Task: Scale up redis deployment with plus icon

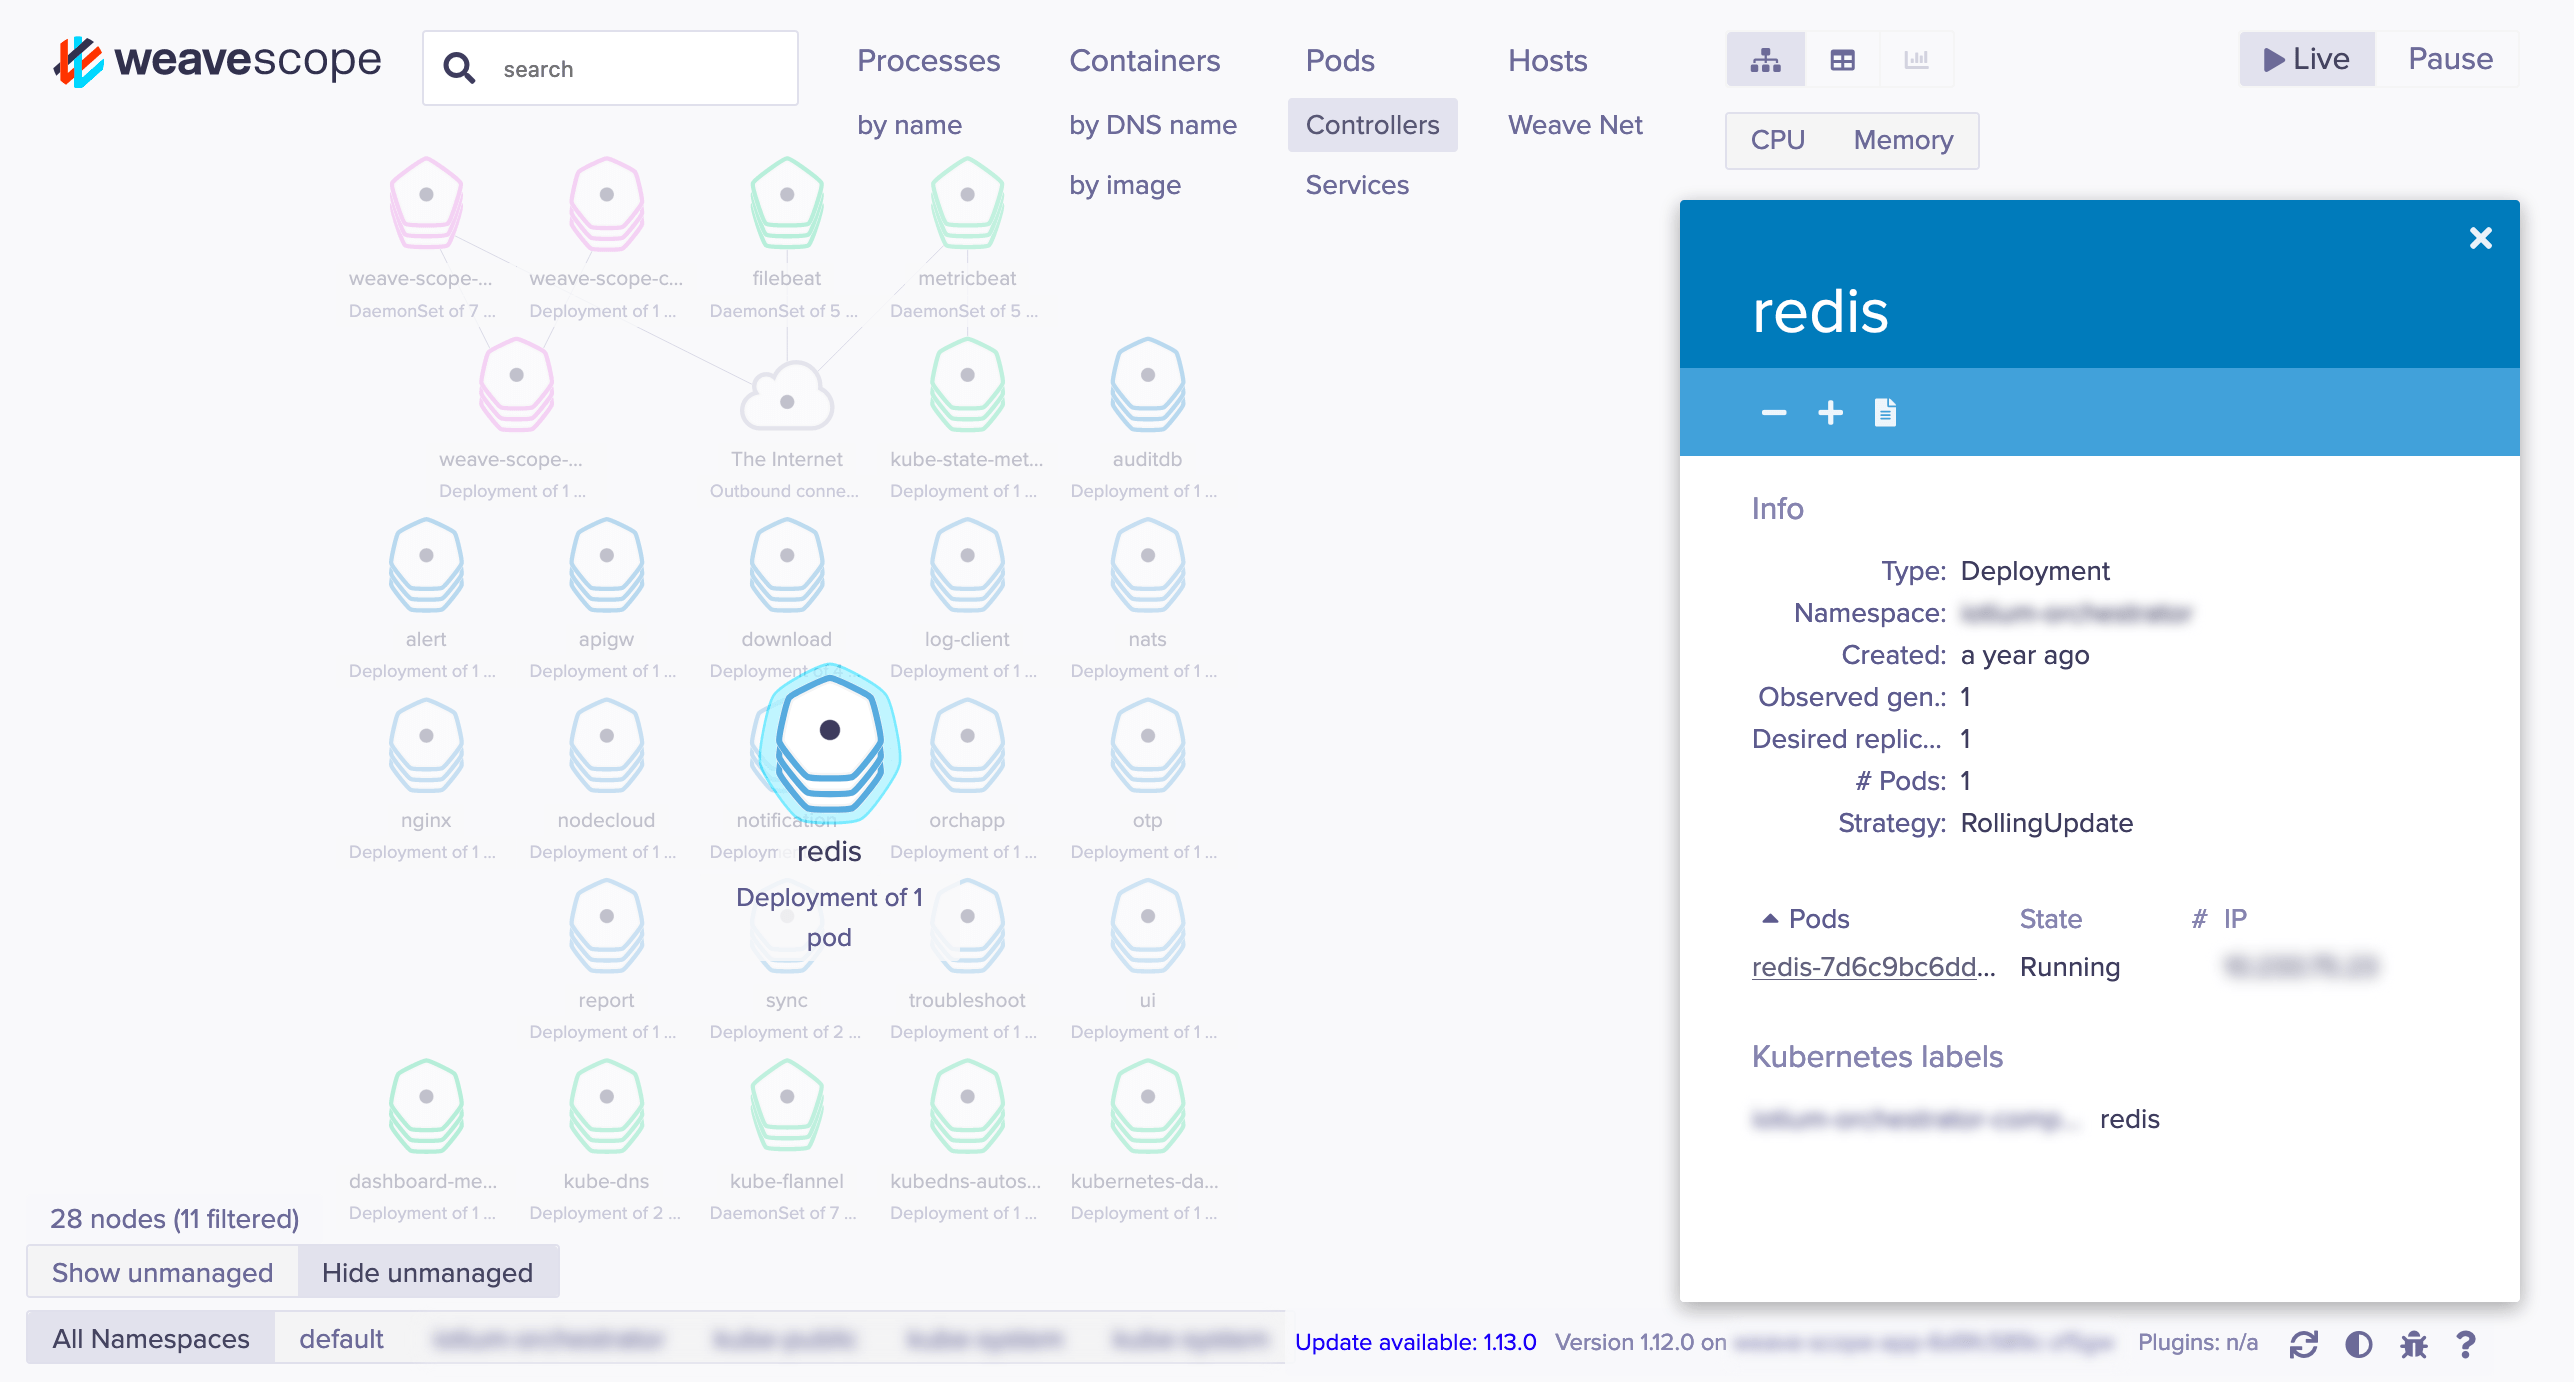Action: click(x=1830, y=411)
